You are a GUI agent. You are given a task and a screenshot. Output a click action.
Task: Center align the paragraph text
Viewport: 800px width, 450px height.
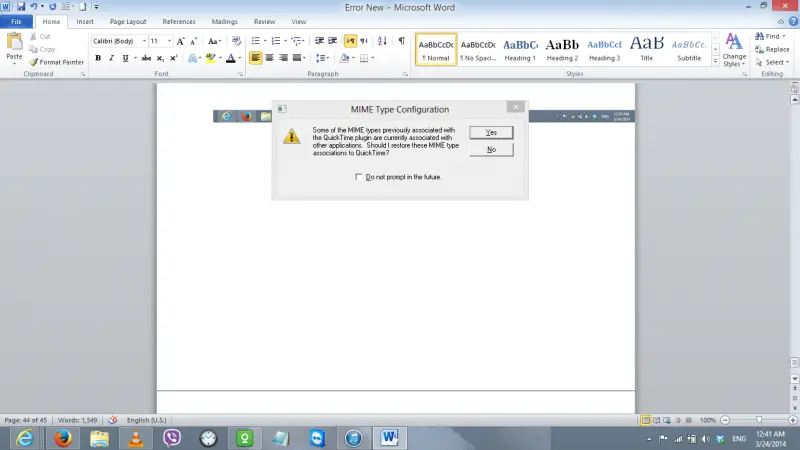coord(269,58)
